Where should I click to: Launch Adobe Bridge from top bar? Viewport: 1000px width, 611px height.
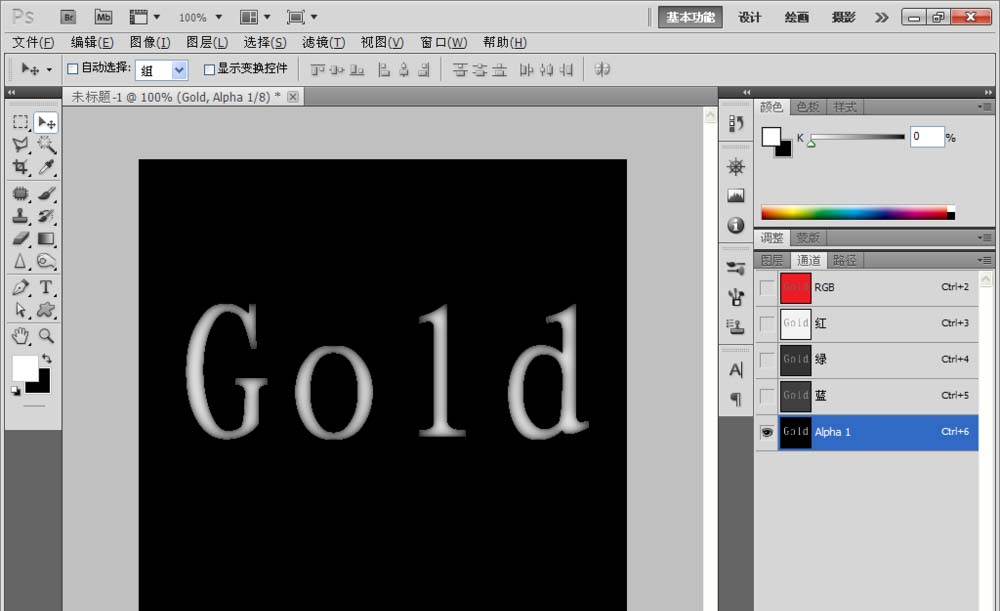(x=68, y=17)
